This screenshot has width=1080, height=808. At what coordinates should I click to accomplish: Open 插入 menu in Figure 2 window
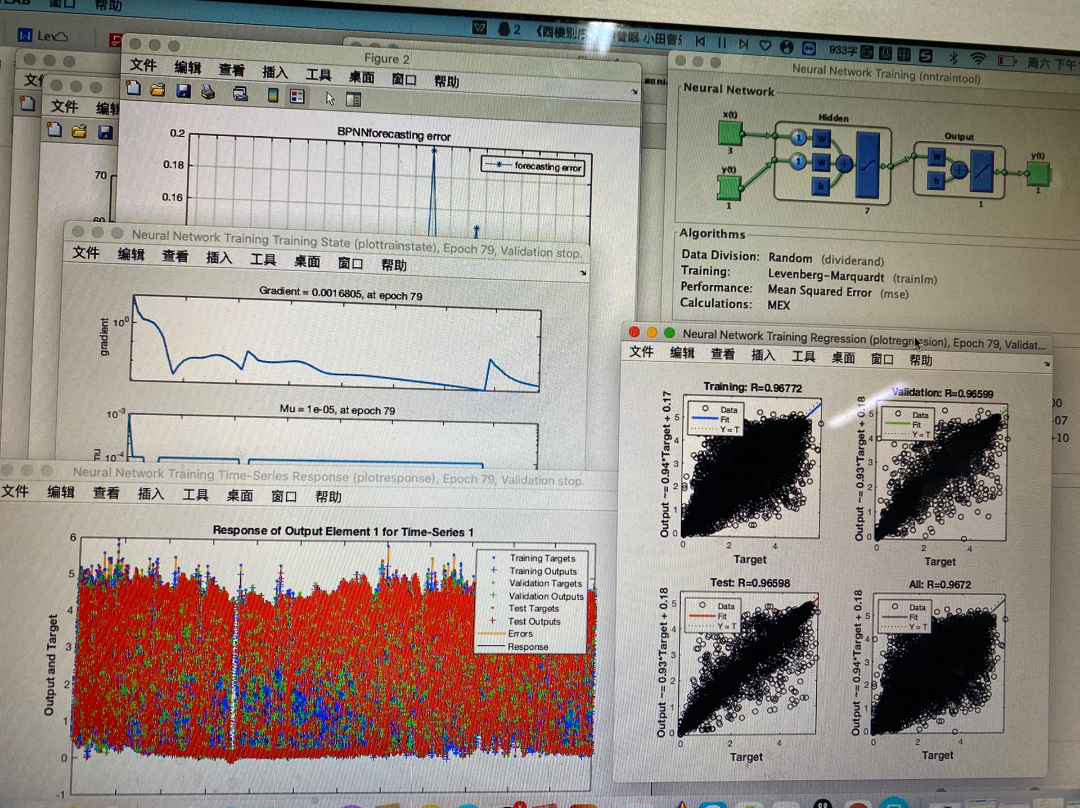point(275,72)
